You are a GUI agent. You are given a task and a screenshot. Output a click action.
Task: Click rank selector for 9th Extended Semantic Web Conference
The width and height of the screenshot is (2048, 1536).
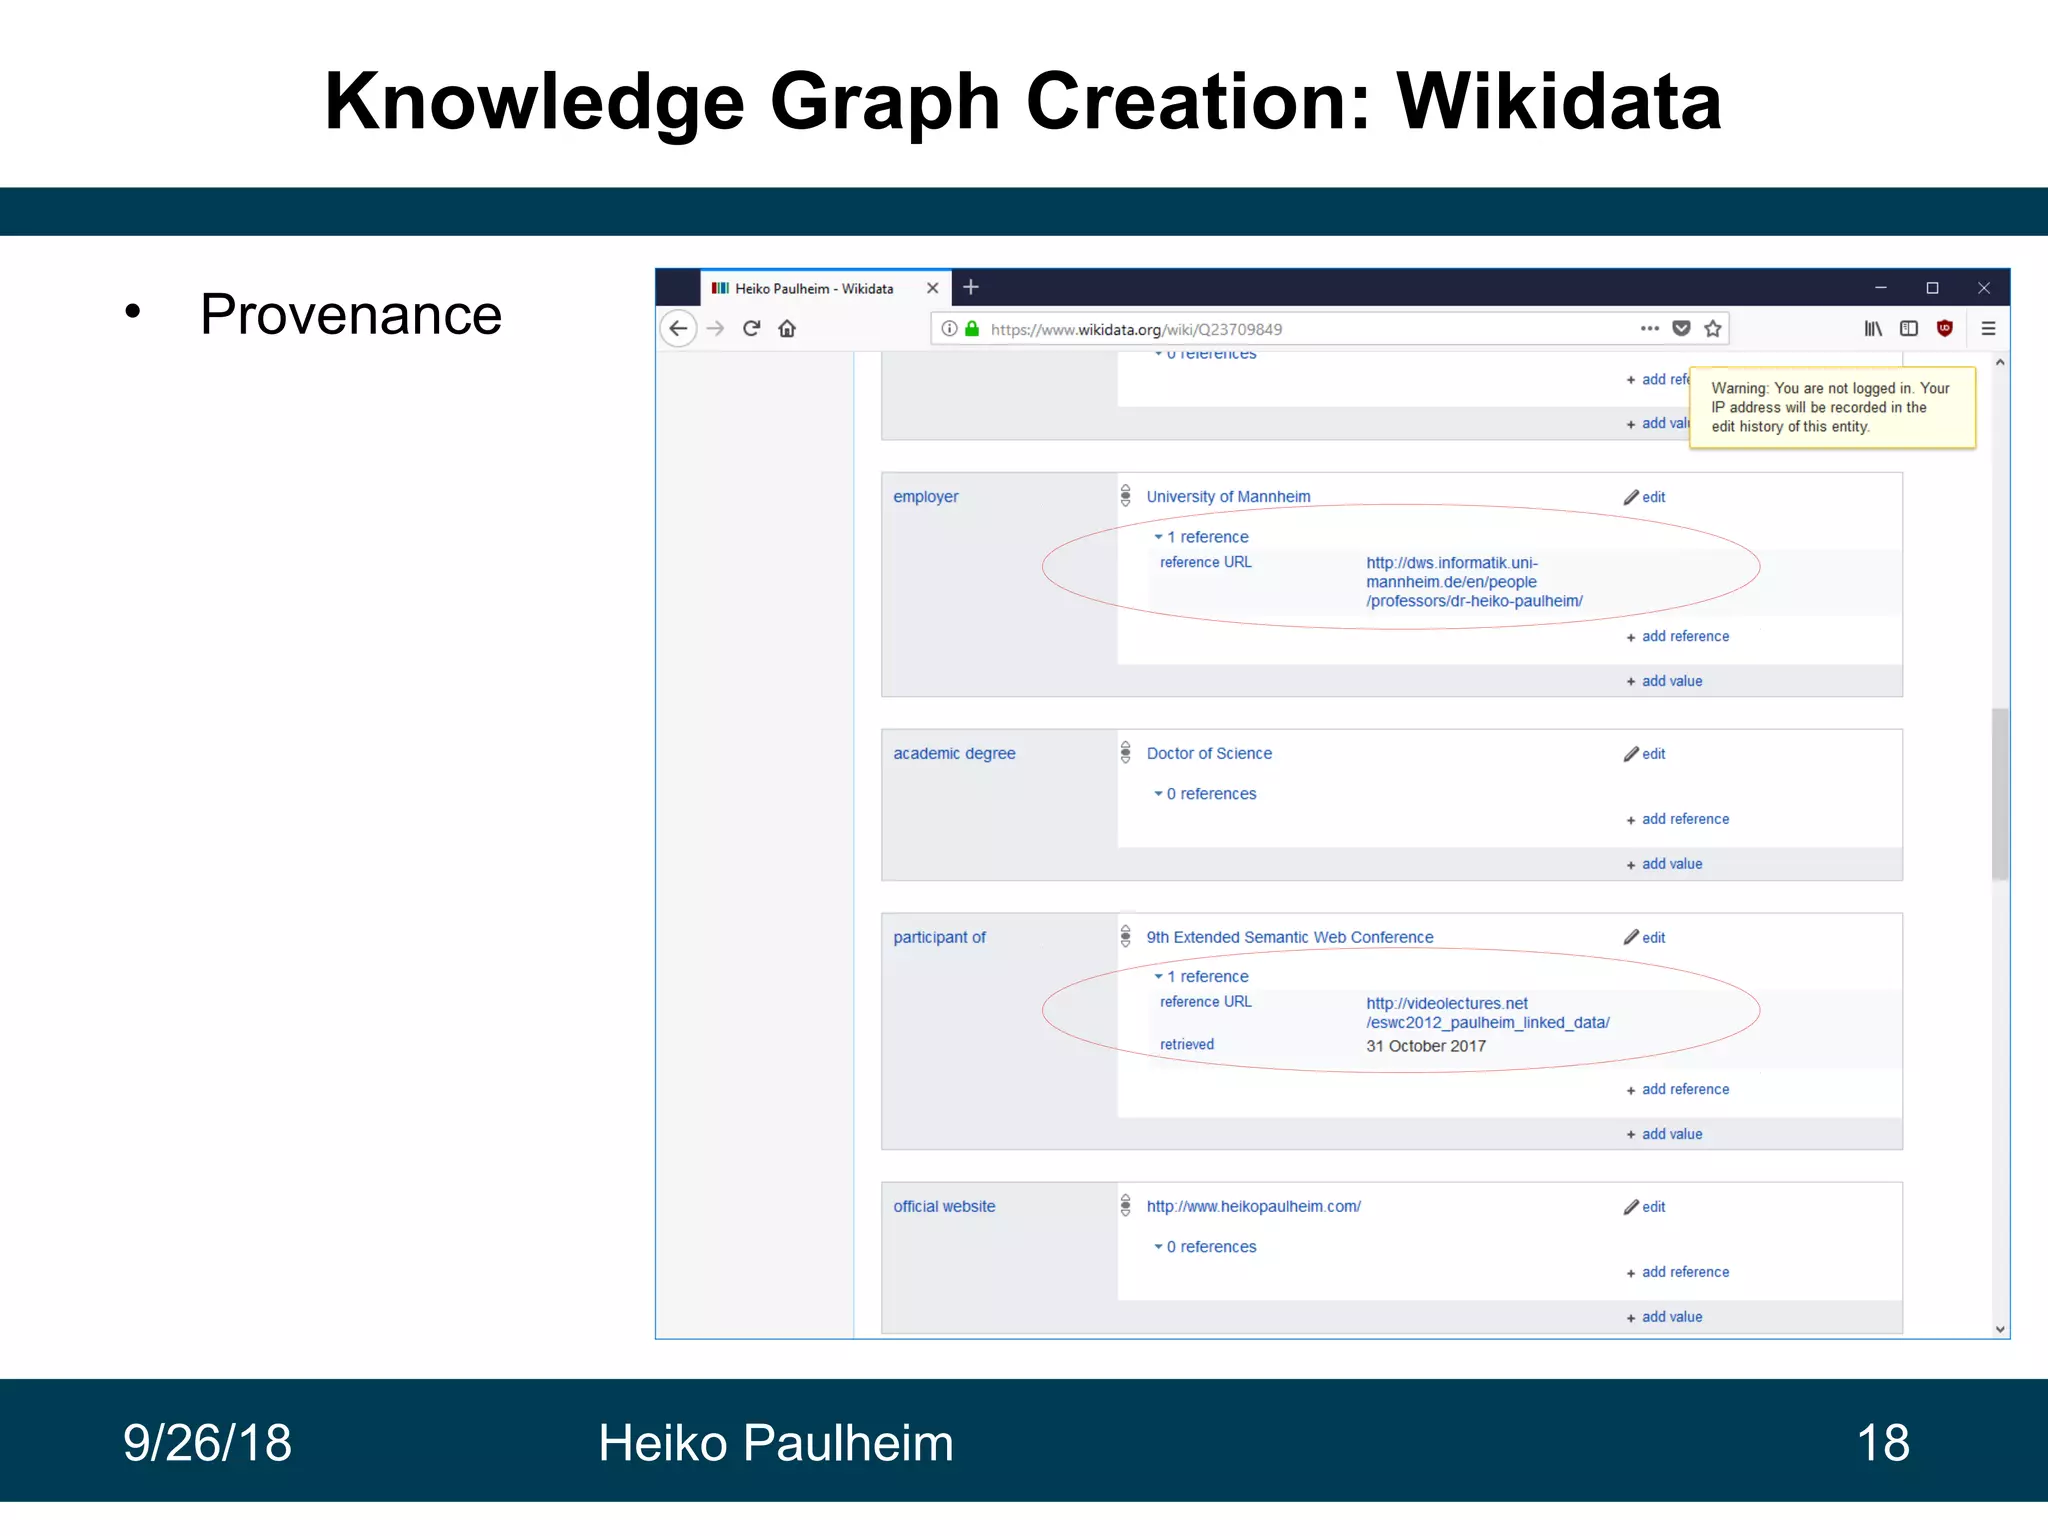(x=1126, y=937)
